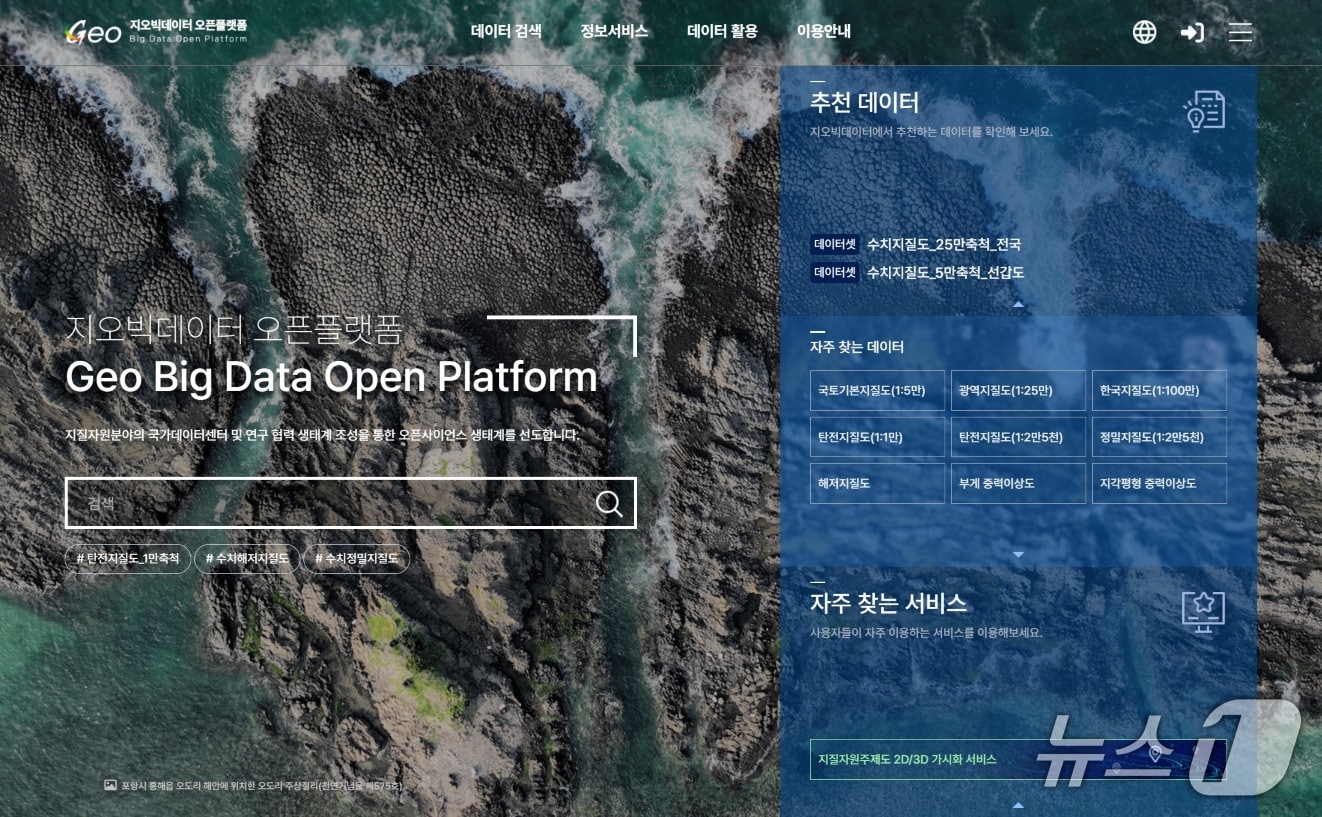1322x817 pixels.
Task: Expand the 자주 찾는 데이터 down arrow
Action: 1018,554
